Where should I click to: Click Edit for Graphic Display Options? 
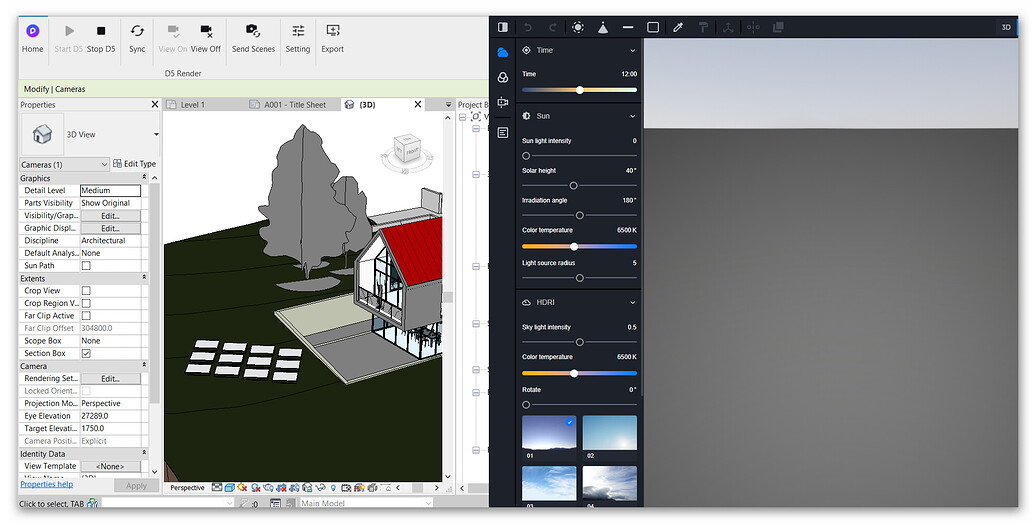pyautogui.click(x=110, y=228)
